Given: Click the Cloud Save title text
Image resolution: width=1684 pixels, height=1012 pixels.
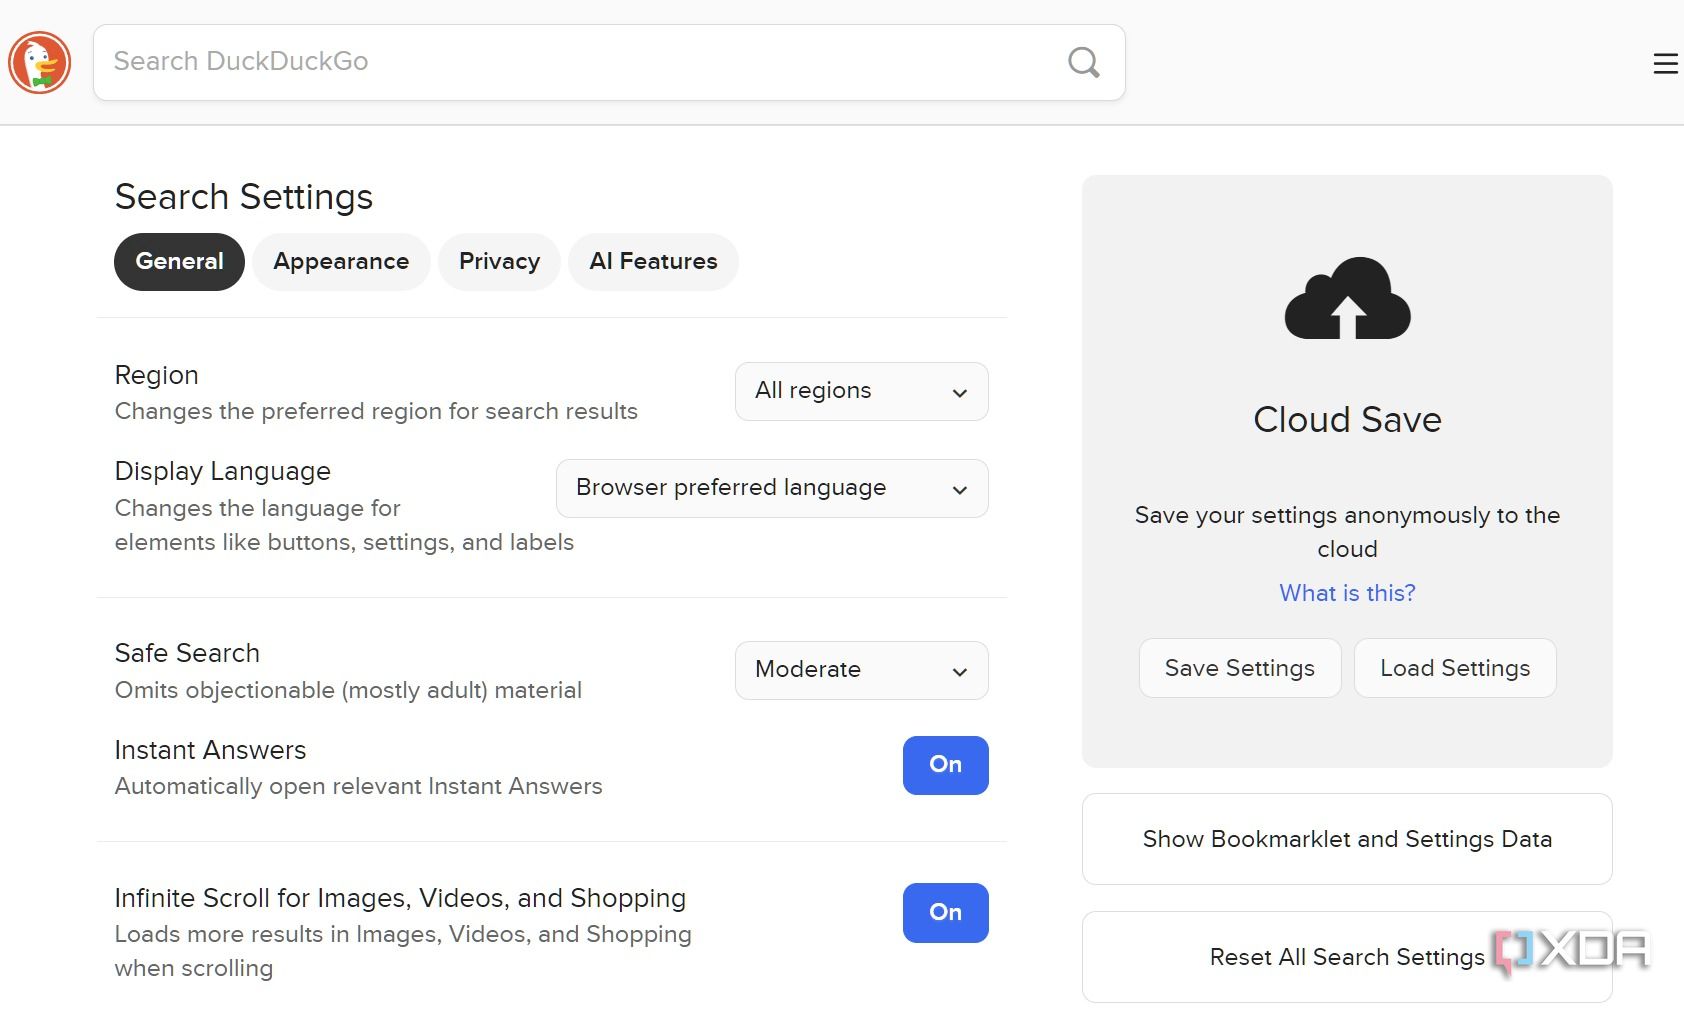Looking at the screenshot, I should coord(1347,420).
